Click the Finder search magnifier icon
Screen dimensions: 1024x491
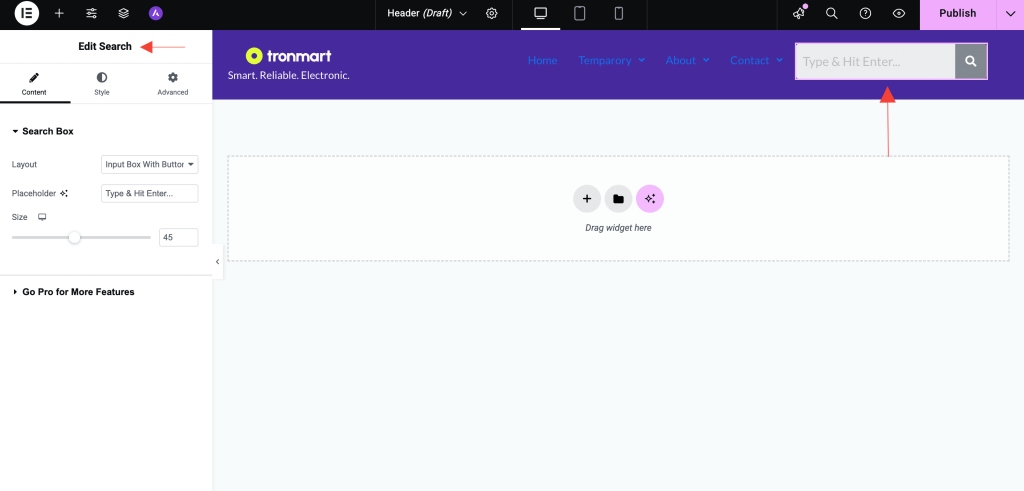coord(832,14)
